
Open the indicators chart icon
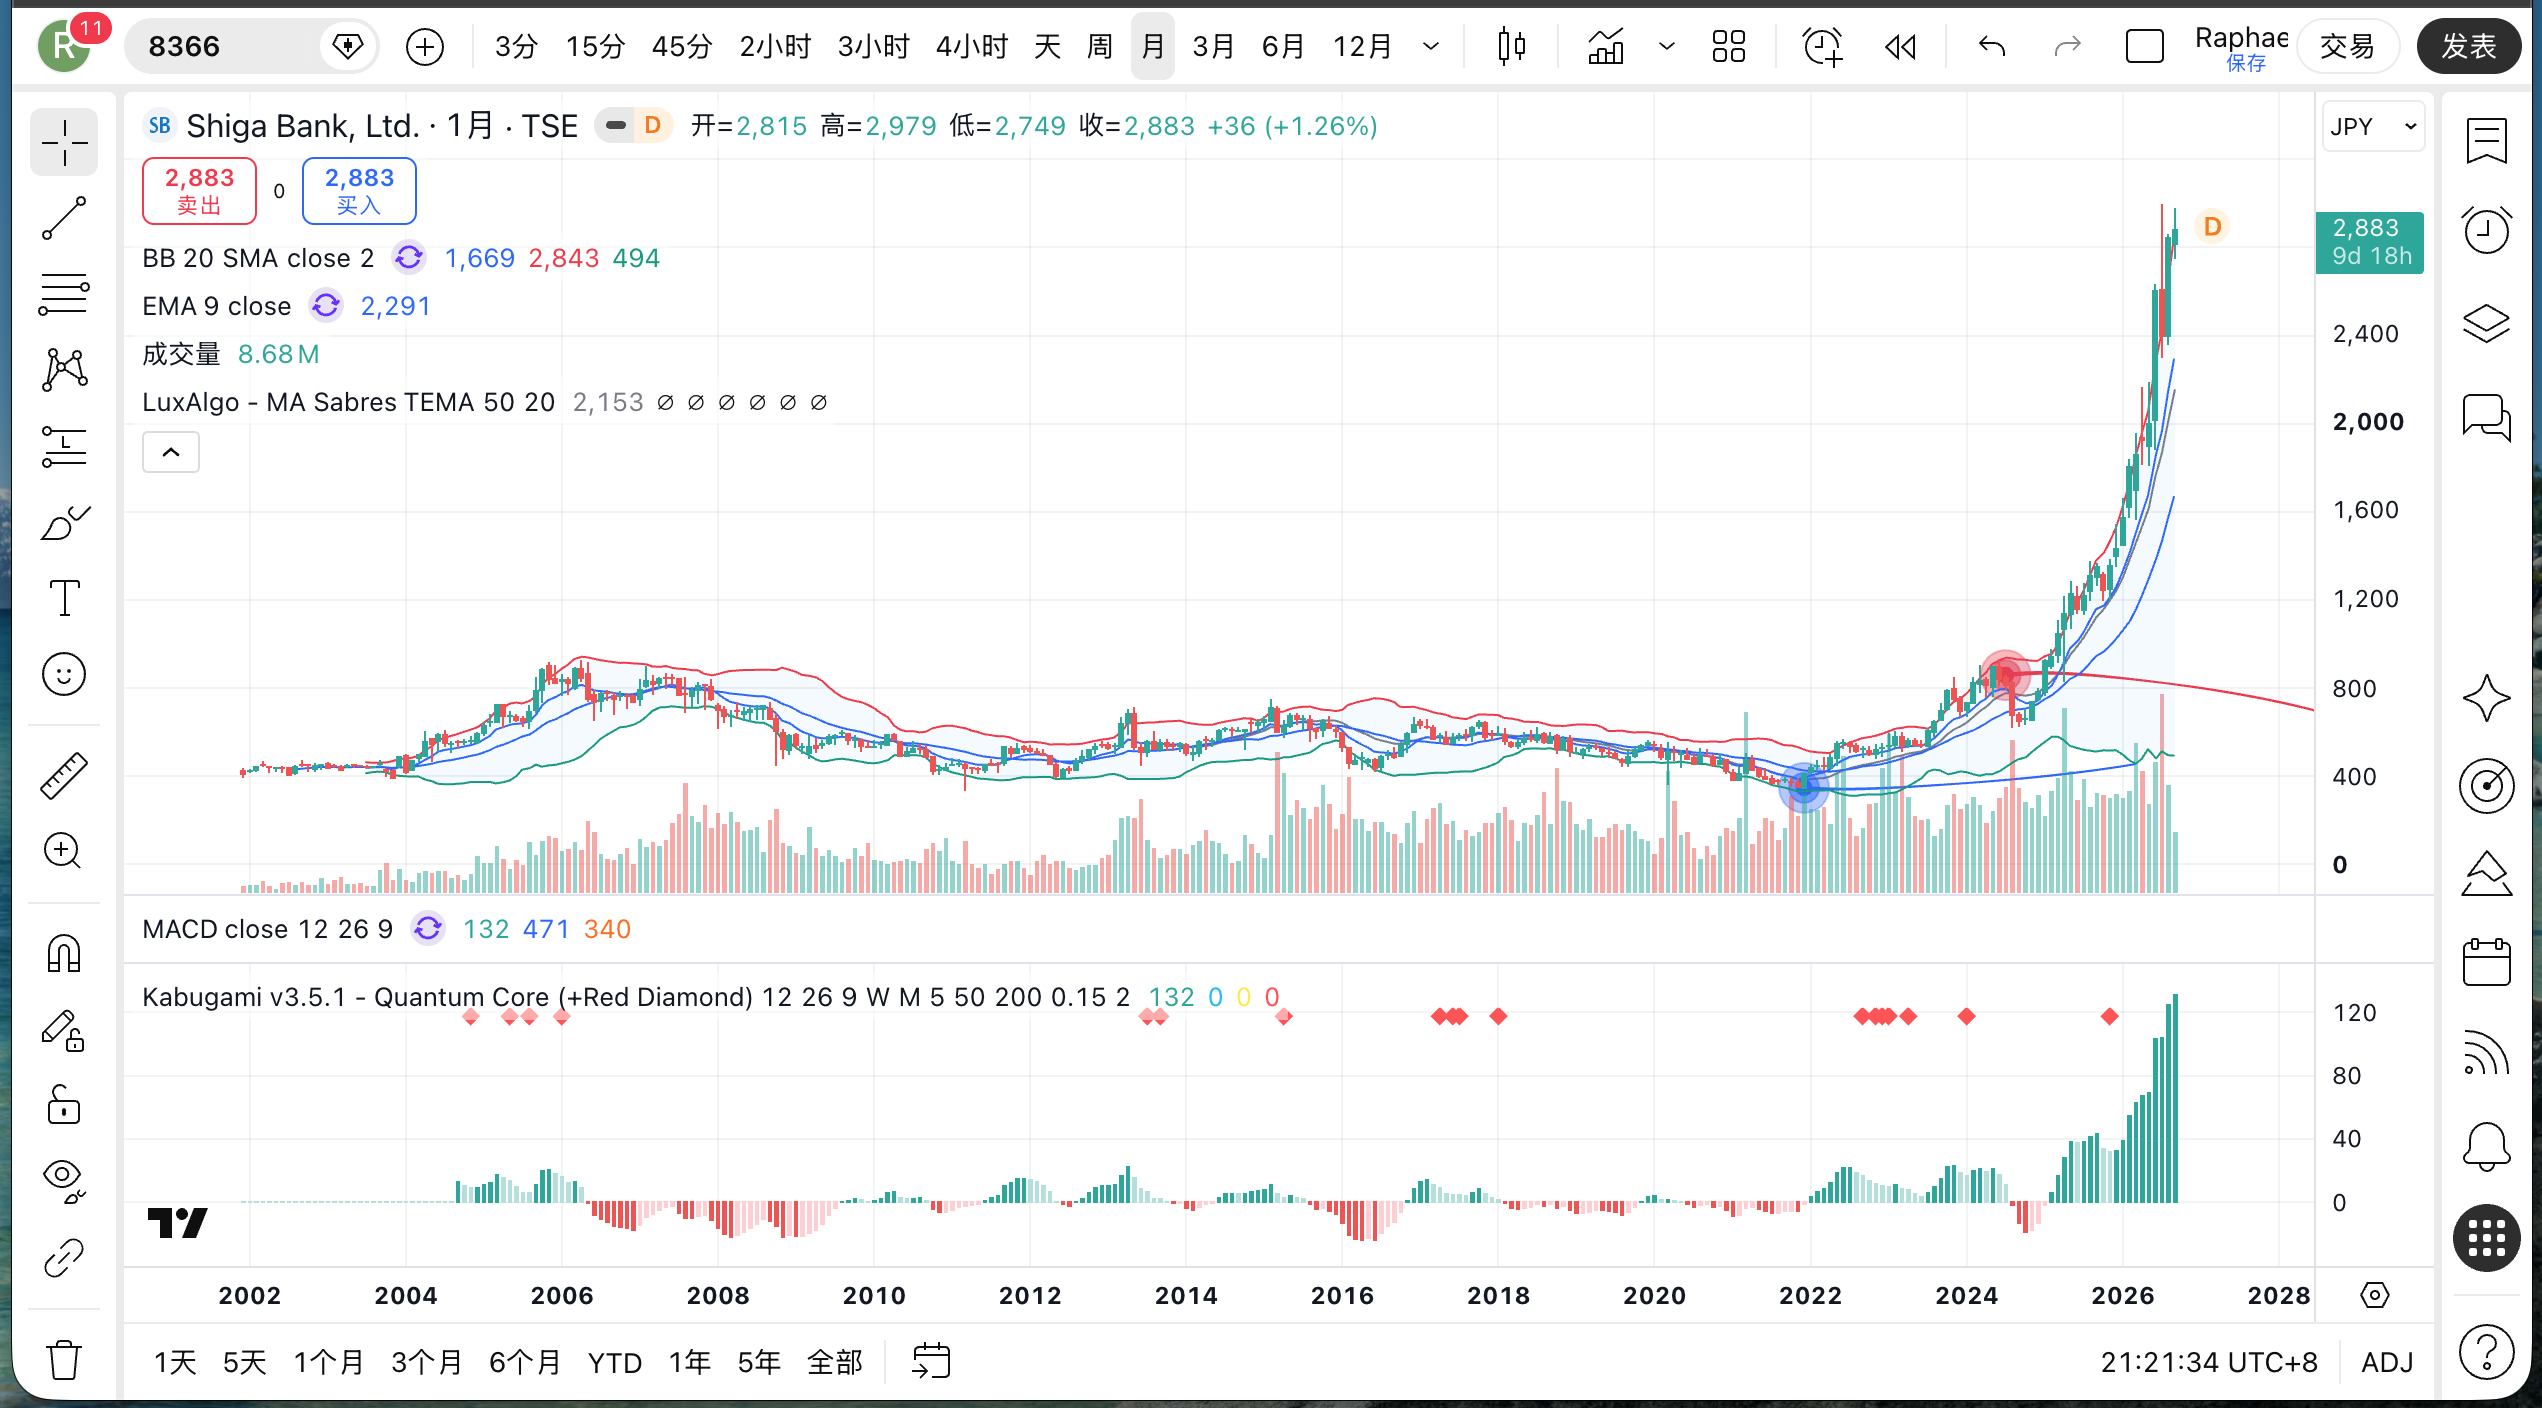point(1606,46)
